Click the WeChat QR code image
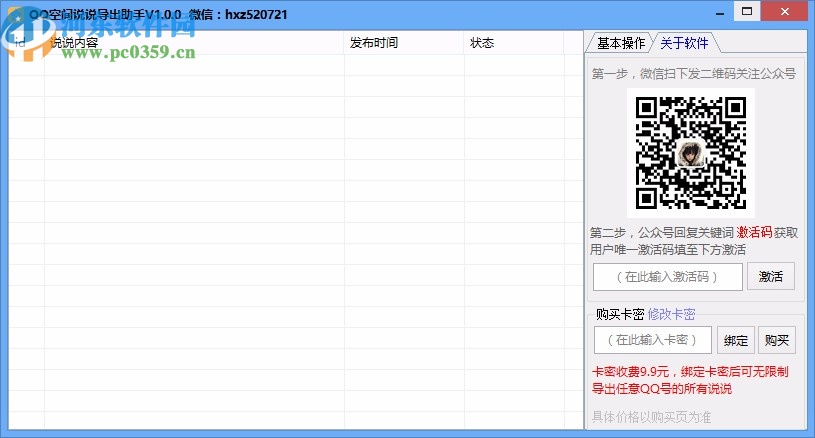This screenshot has height=438, width=815. tap(691, 153)
